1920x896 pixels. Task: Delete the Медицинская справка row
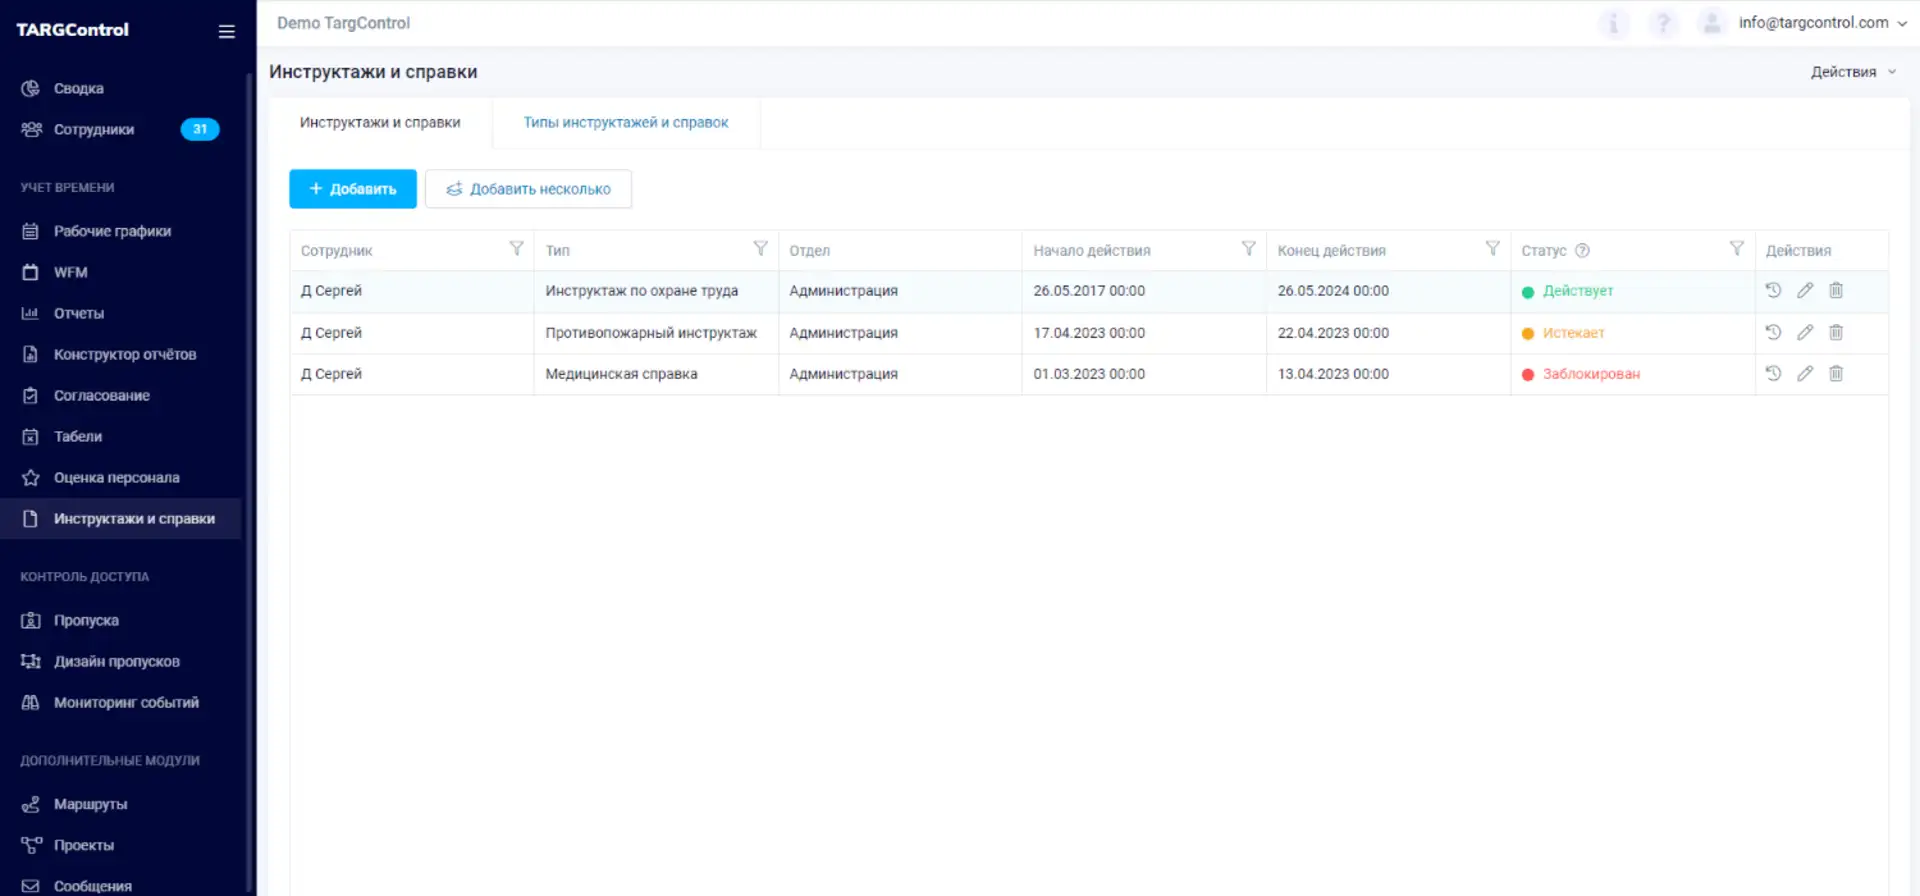1836,373
